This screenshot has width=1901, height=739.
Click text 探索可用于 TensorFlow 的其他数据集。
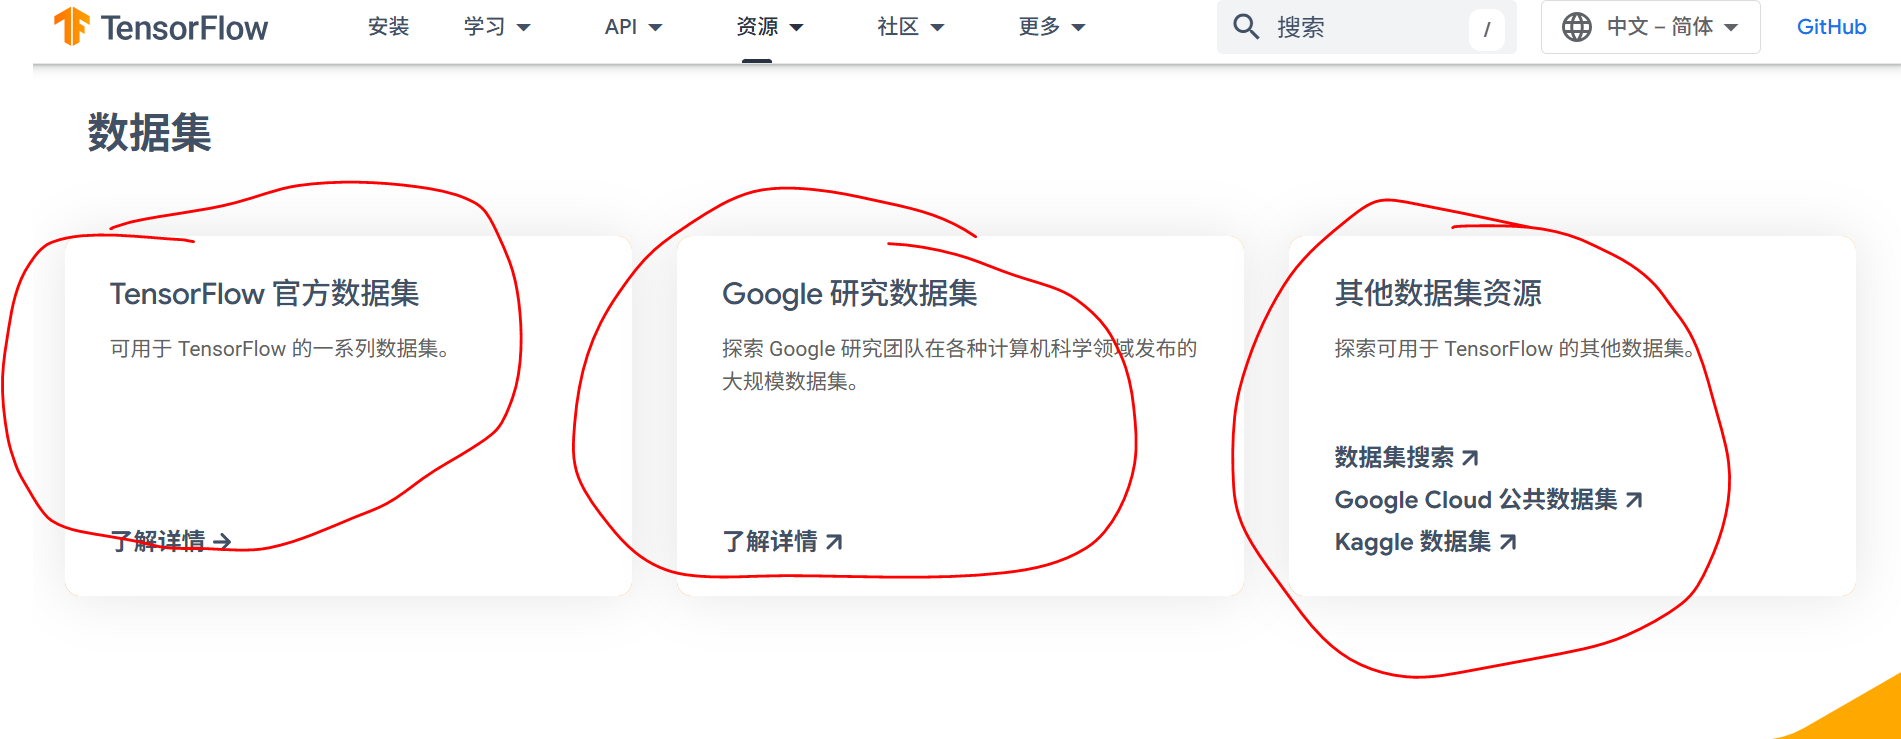1515,348
